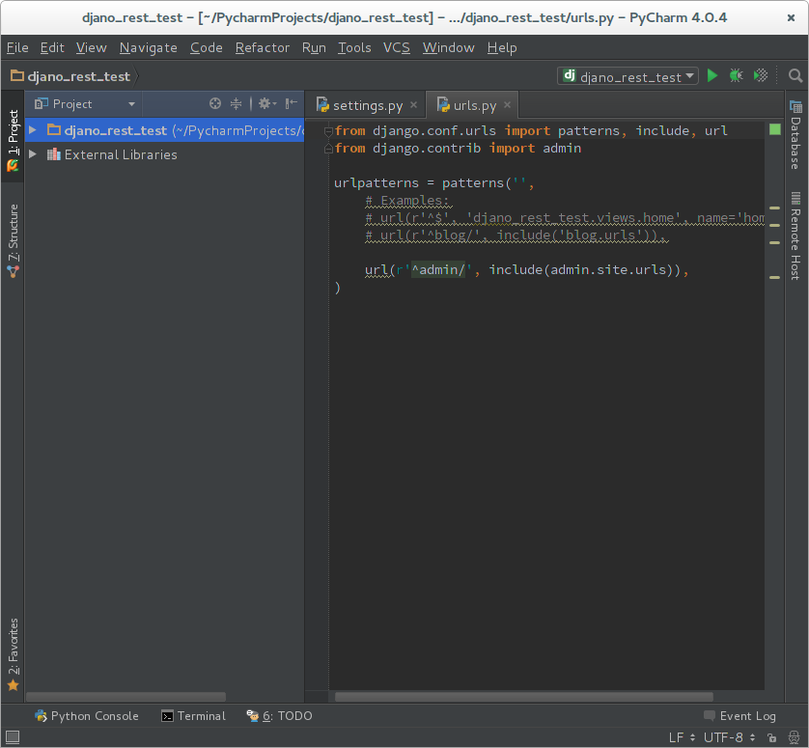Click last yellow warning marker in gutter
Screen dimensions: 809x748
(774, 278)
